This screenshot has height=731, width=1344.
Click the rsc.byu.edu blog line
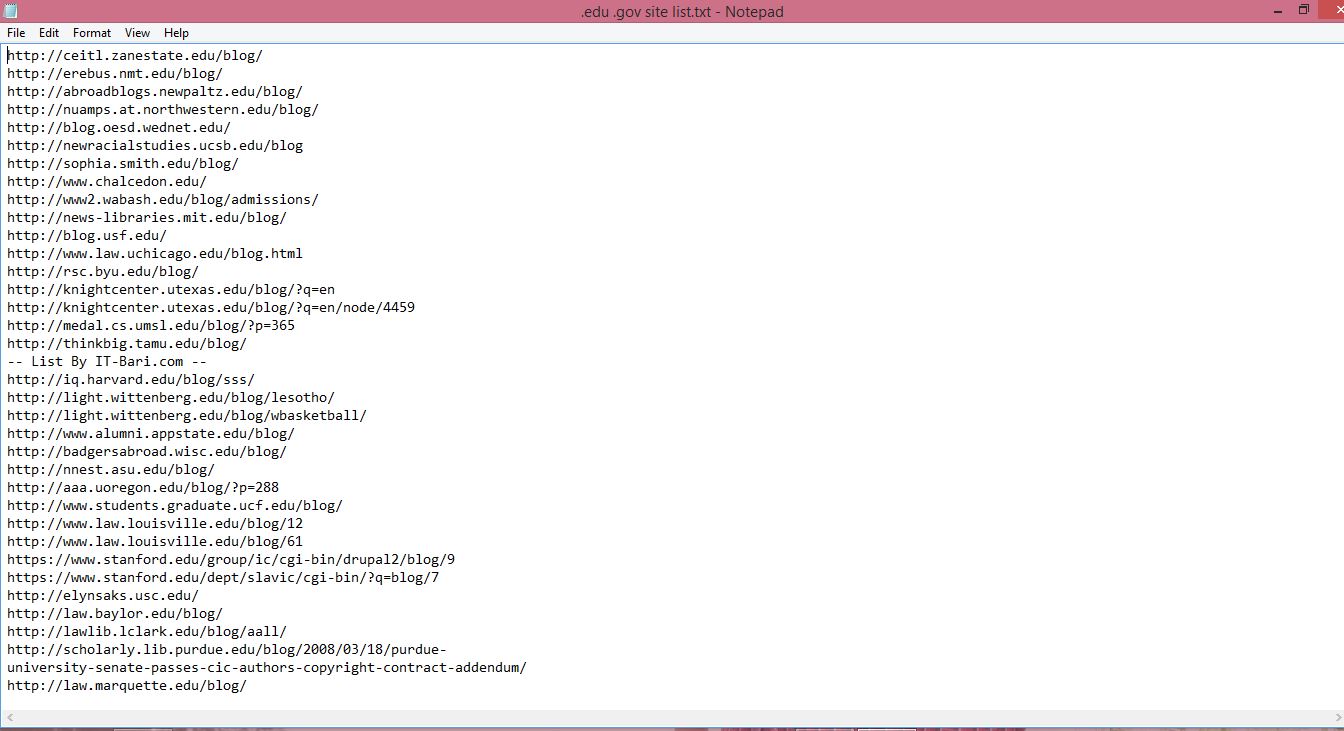coord(103,272)
